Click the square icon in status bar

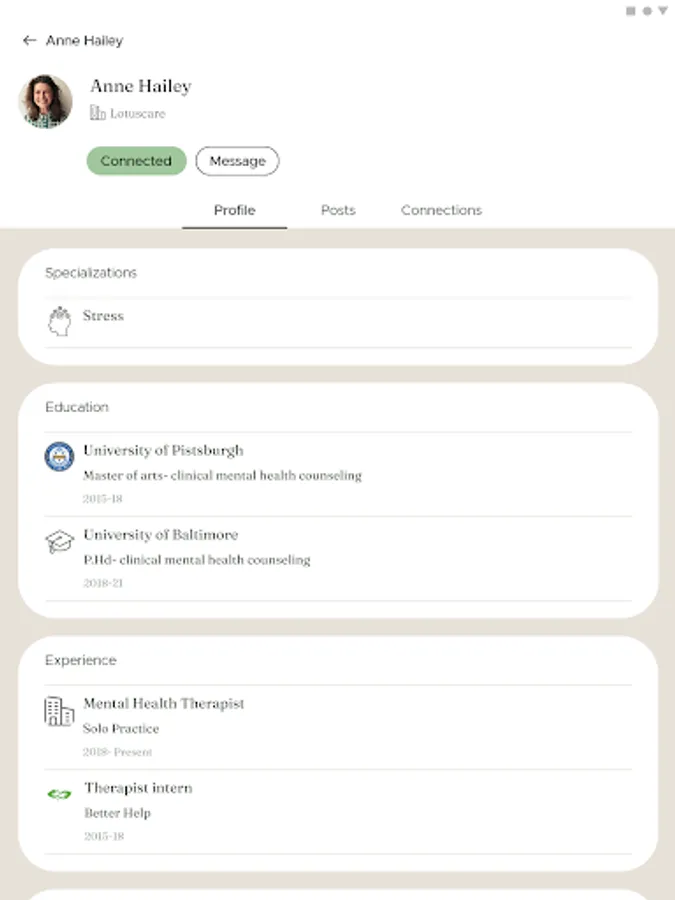tap(631, 11)
